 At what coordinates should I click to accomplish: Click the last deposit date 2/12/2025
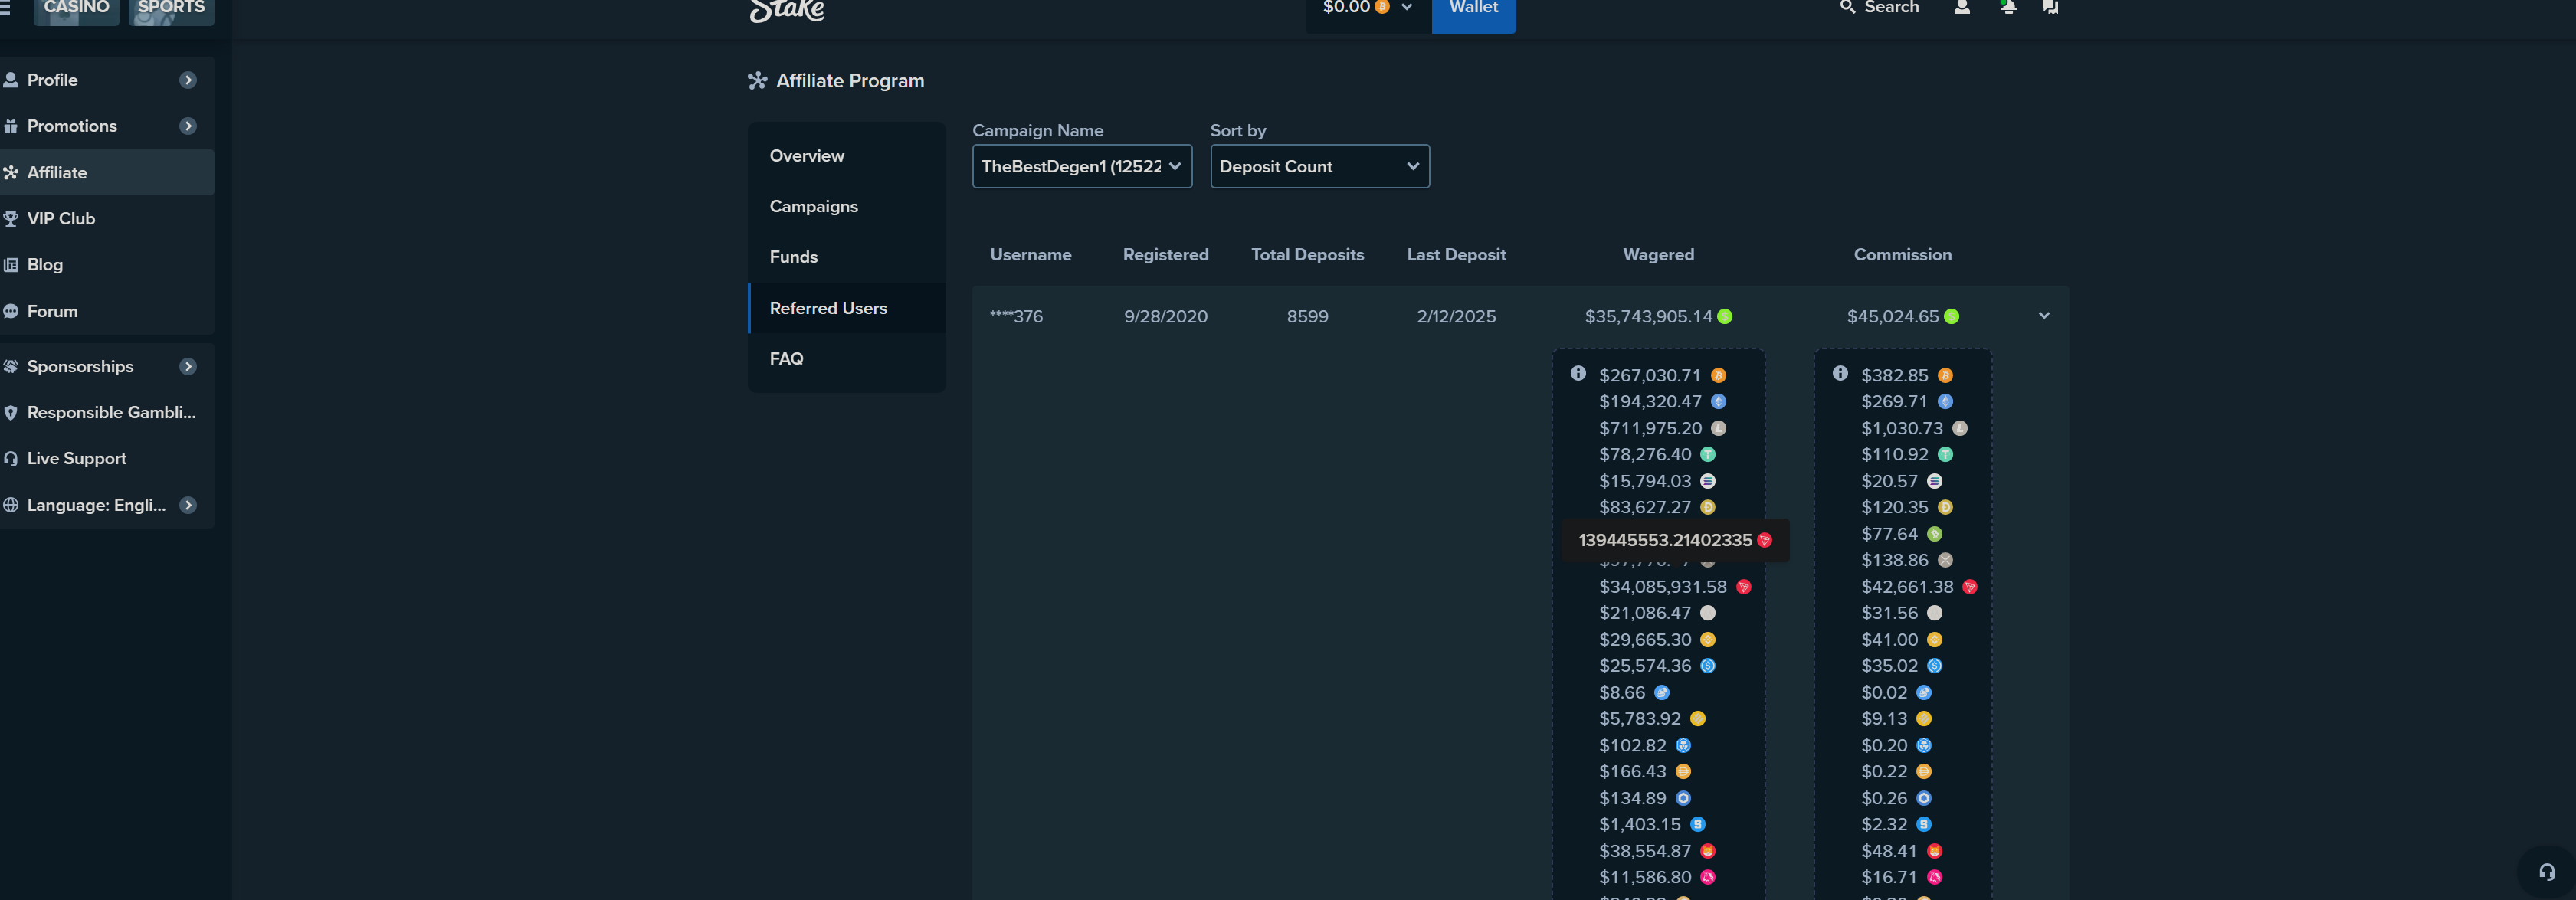(1456, 317)
